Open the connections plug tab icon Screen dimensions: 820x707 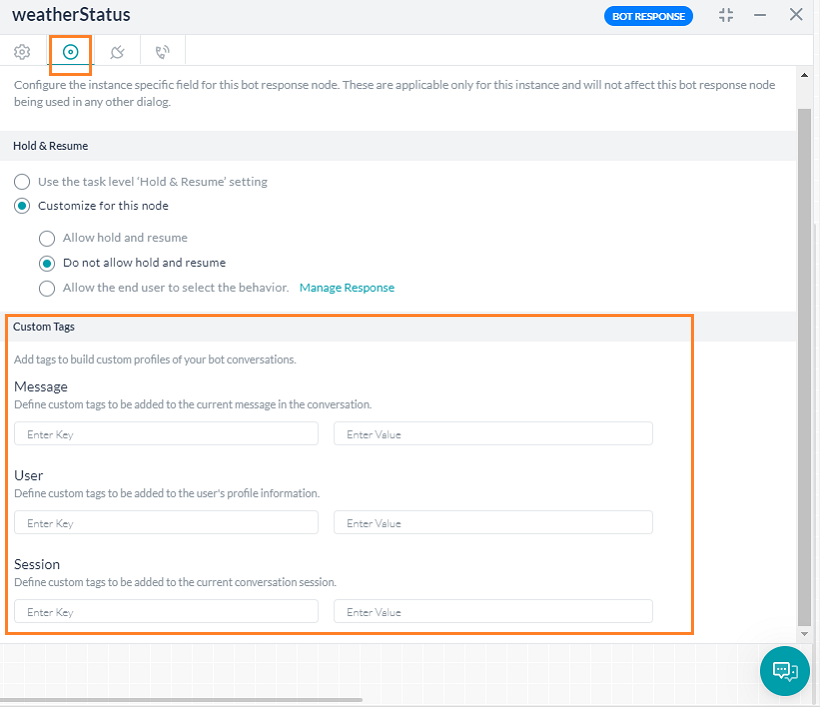point(117,52)
